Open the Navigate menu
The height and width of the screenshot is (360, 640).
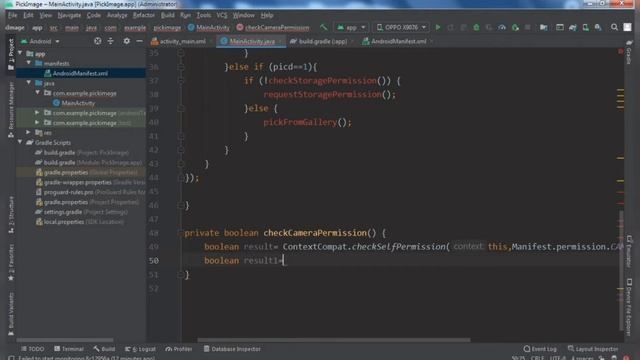[x=69, y=15]
